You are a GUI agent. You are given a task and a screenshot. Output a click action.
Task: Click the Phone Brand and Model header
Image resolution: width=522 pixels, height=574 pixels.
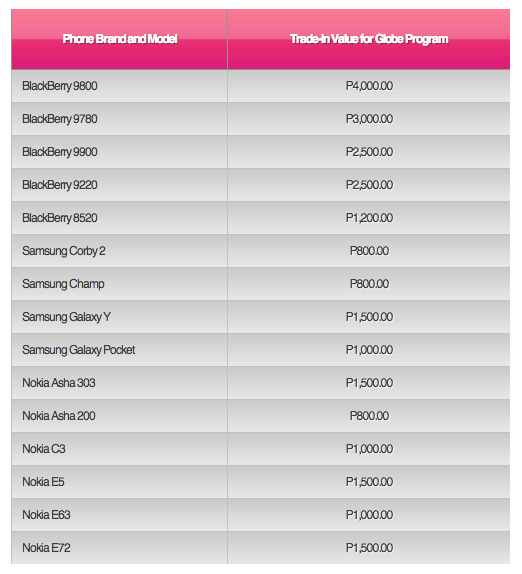pos(120,39)
